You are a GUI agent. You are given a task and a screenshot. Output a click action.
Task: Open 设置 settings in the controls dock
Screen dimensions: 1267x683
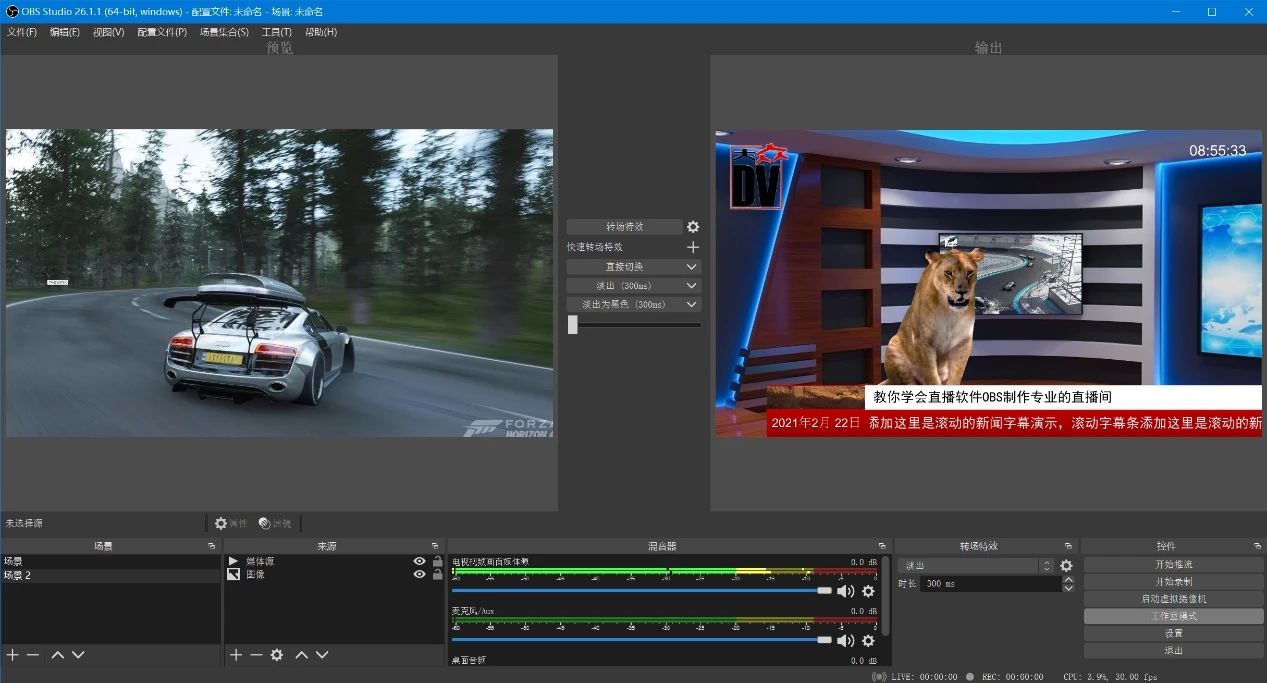(x=1174, y=633)
